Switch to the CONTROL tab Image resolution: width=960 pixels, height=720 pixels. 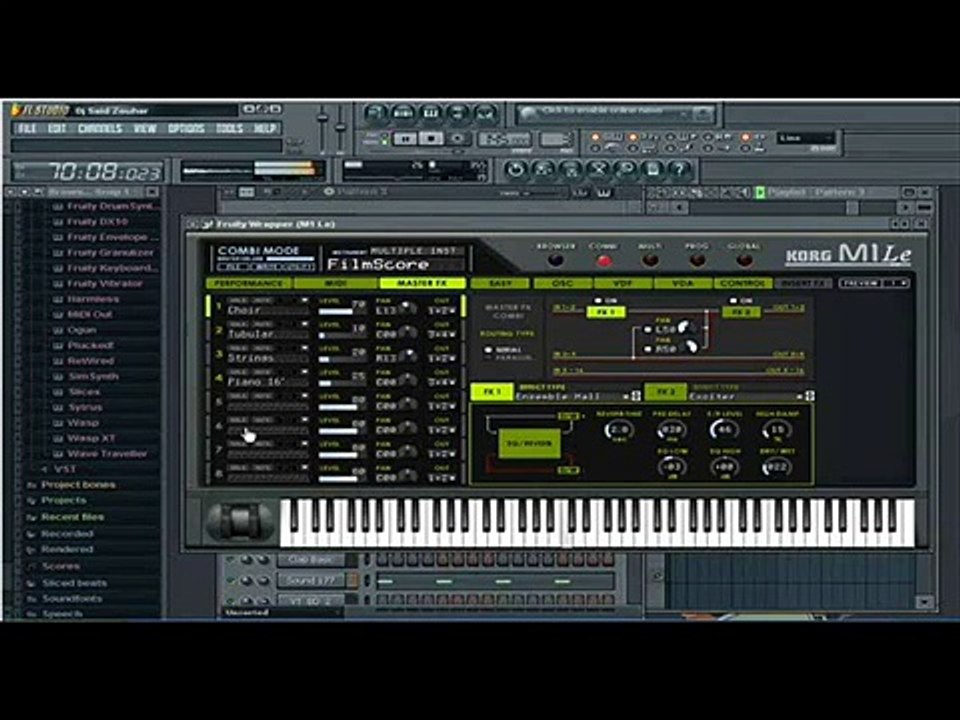743,283
